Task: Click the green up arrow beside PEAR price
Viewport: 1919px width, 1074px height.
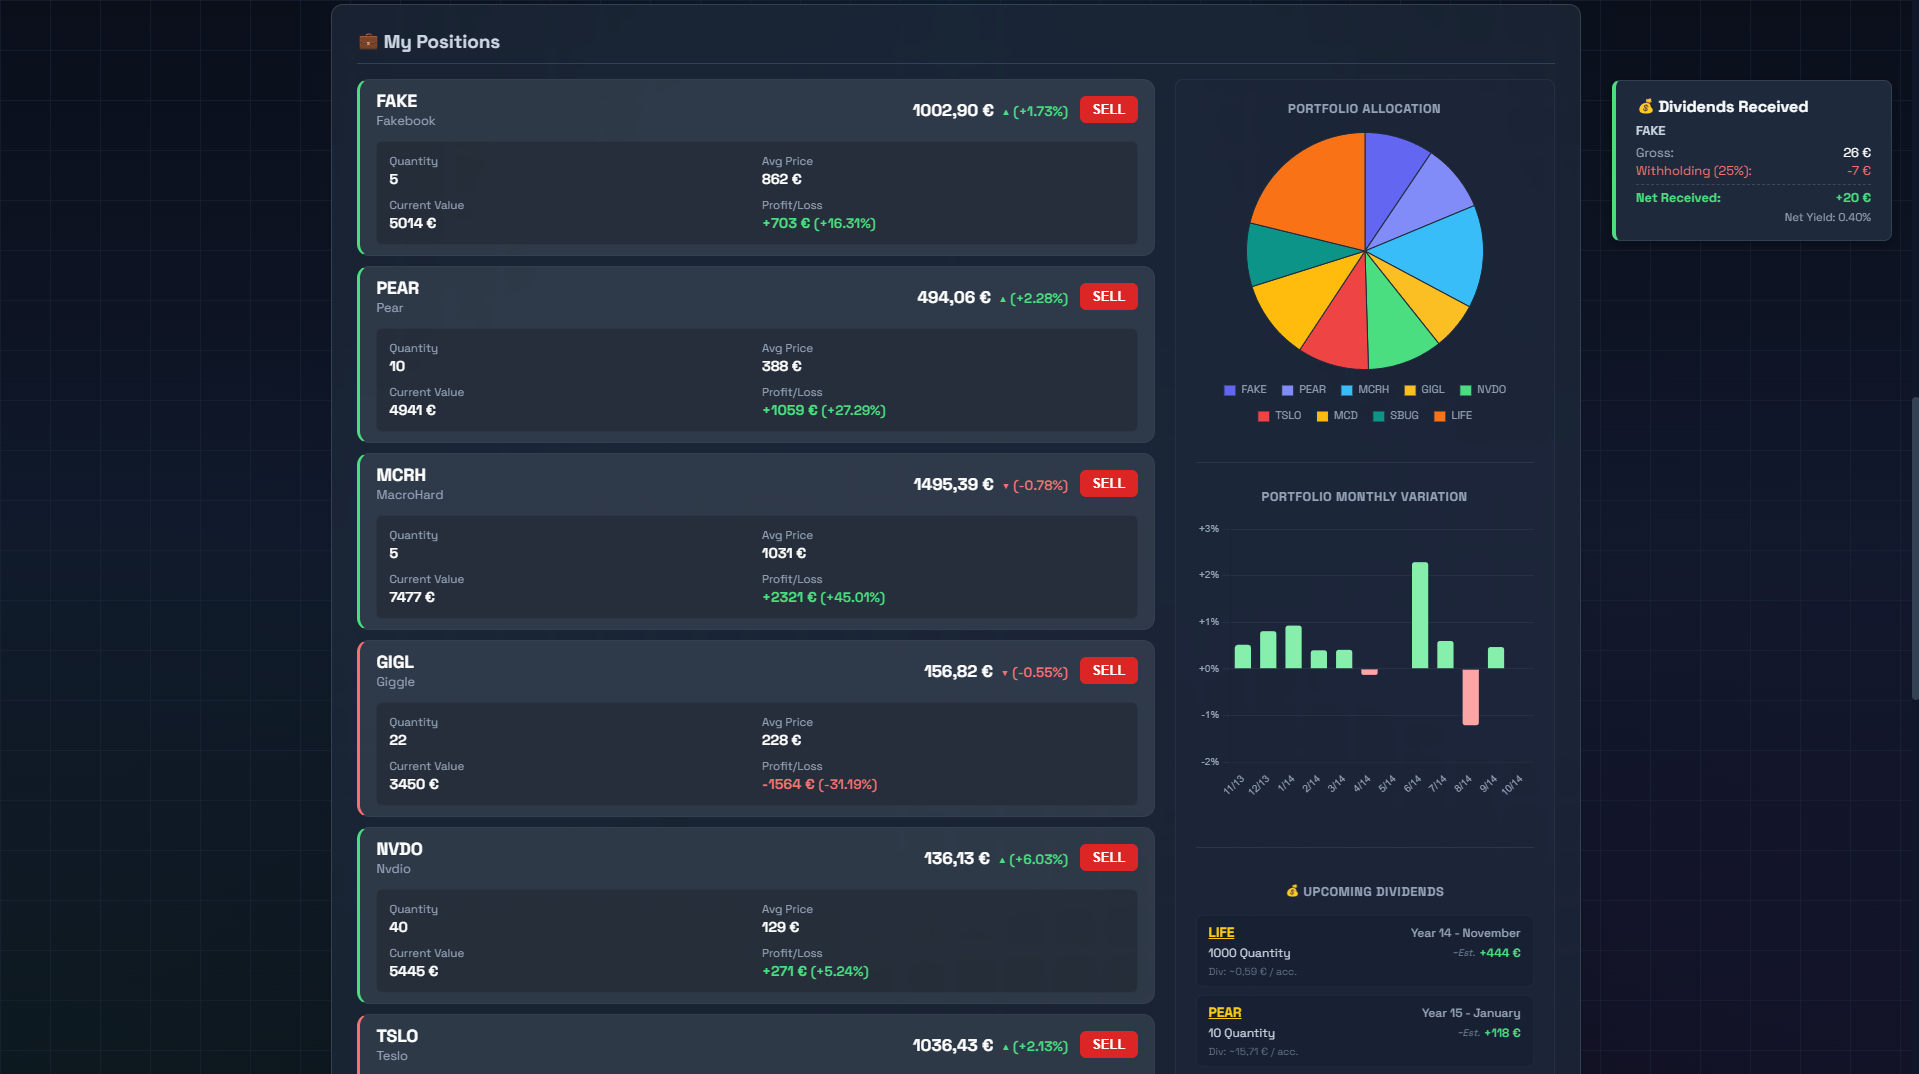Action: (1002, 299)
